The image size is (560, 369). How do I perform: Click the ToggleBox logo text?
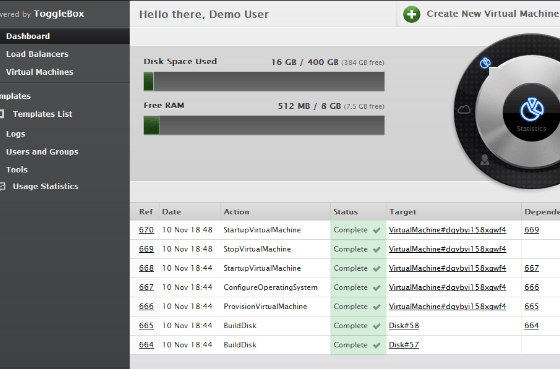(x=59, y=14)
